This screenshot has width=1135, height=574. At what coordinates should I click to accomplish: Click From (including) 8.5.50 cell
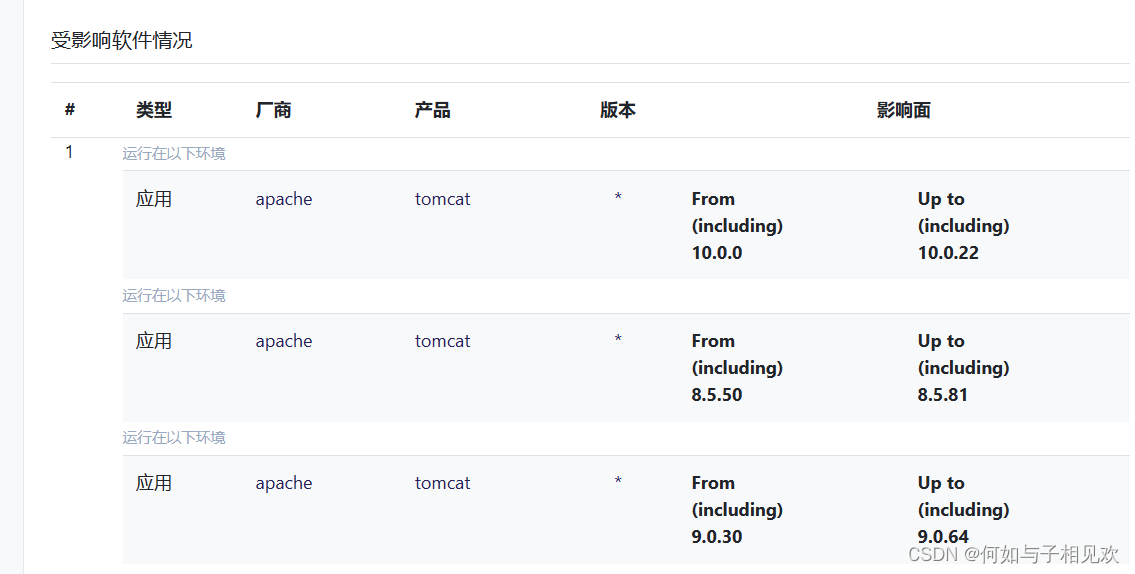point(737,368)
